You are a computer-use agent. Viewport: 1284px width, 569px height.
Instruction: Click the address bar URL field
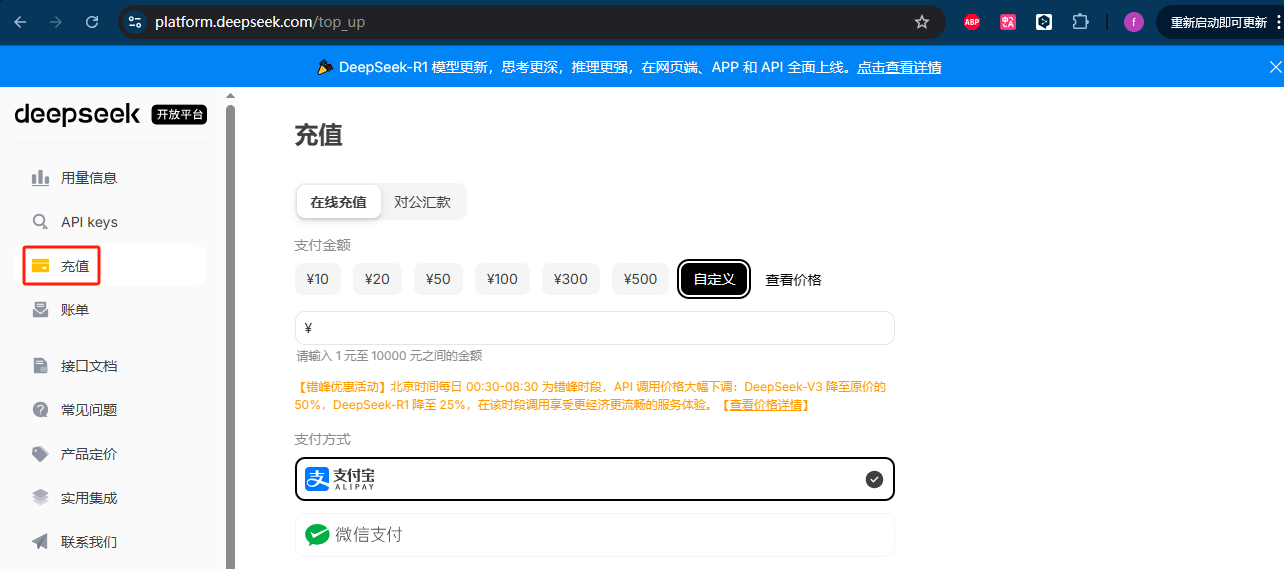tap(530, 22)
